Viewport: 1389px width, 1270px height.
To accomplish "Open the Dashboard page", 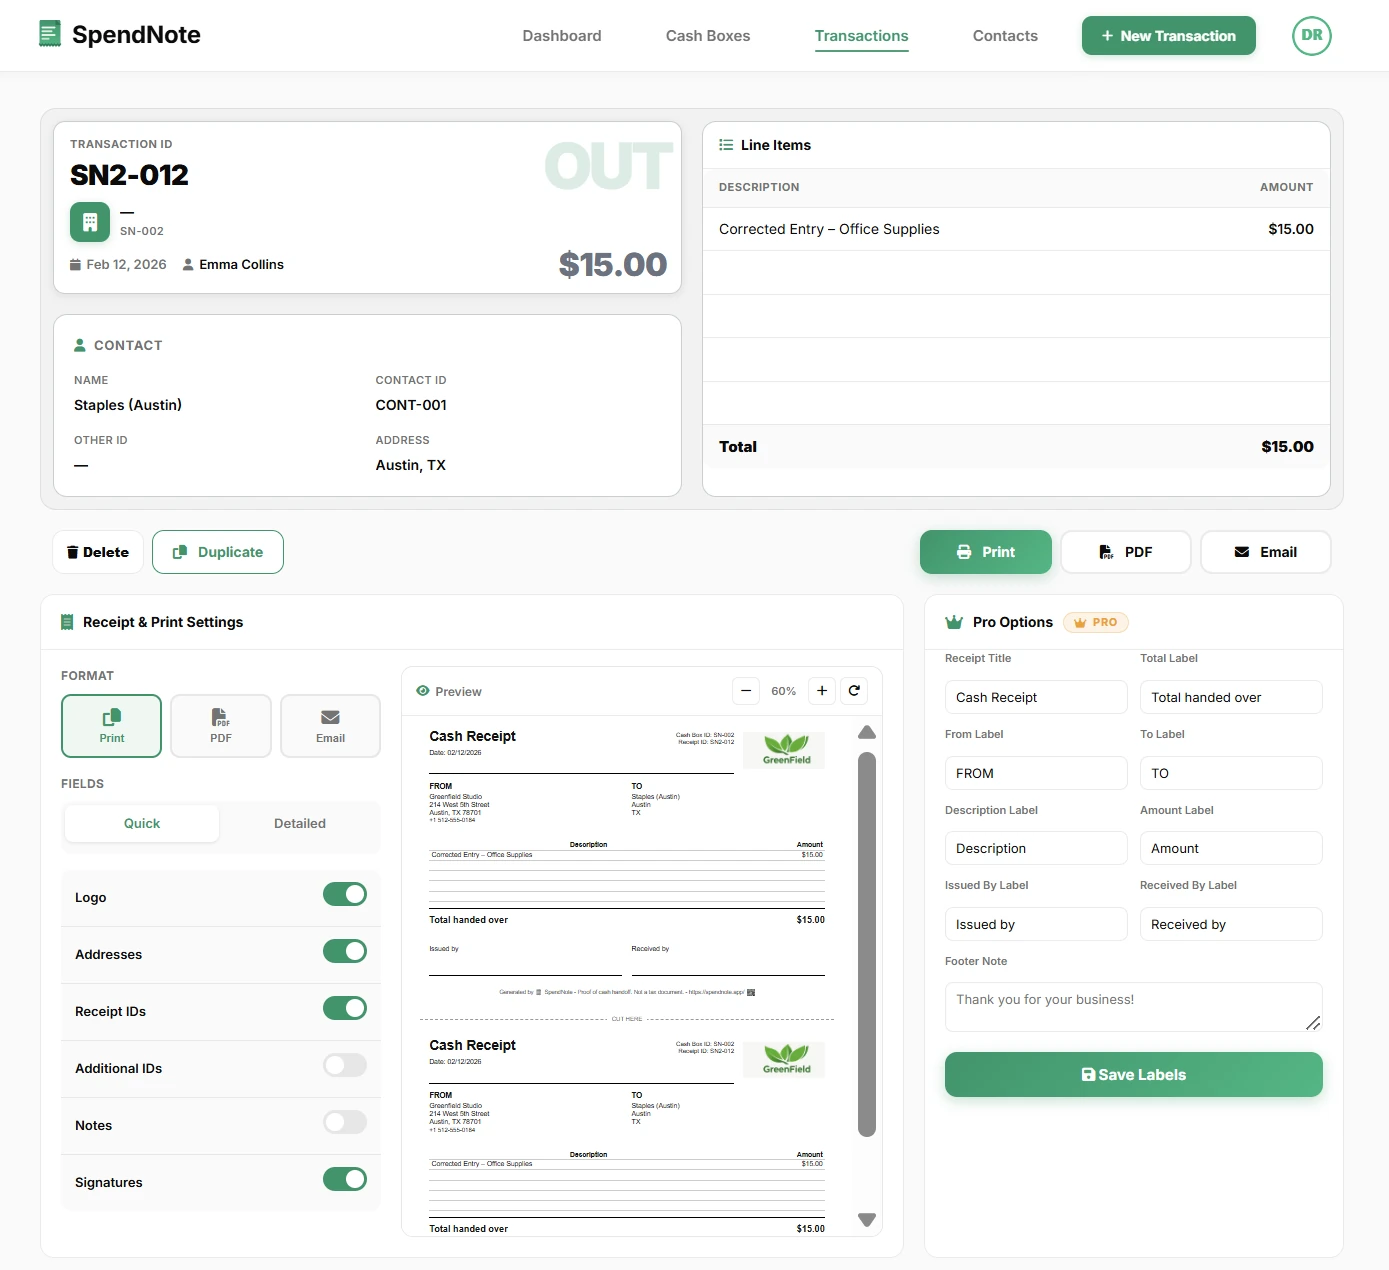I will click(561, 35).
